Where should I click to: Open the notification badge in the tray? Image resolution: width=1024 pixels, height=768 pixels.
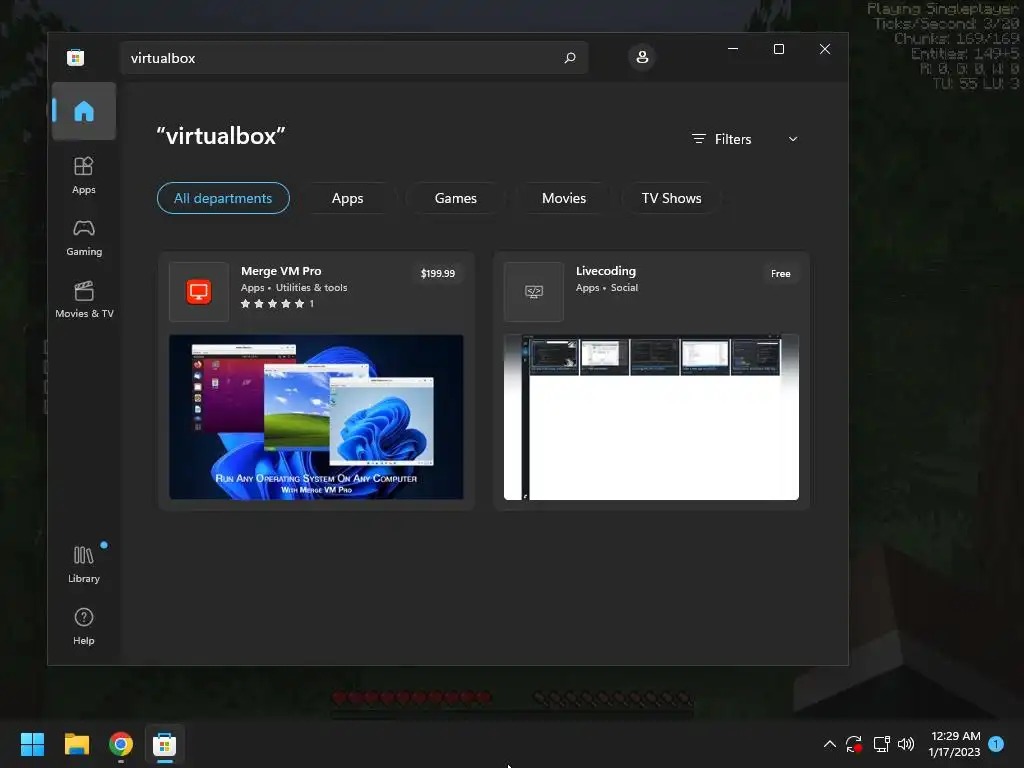pyautogui.click(x=996, y=744)
